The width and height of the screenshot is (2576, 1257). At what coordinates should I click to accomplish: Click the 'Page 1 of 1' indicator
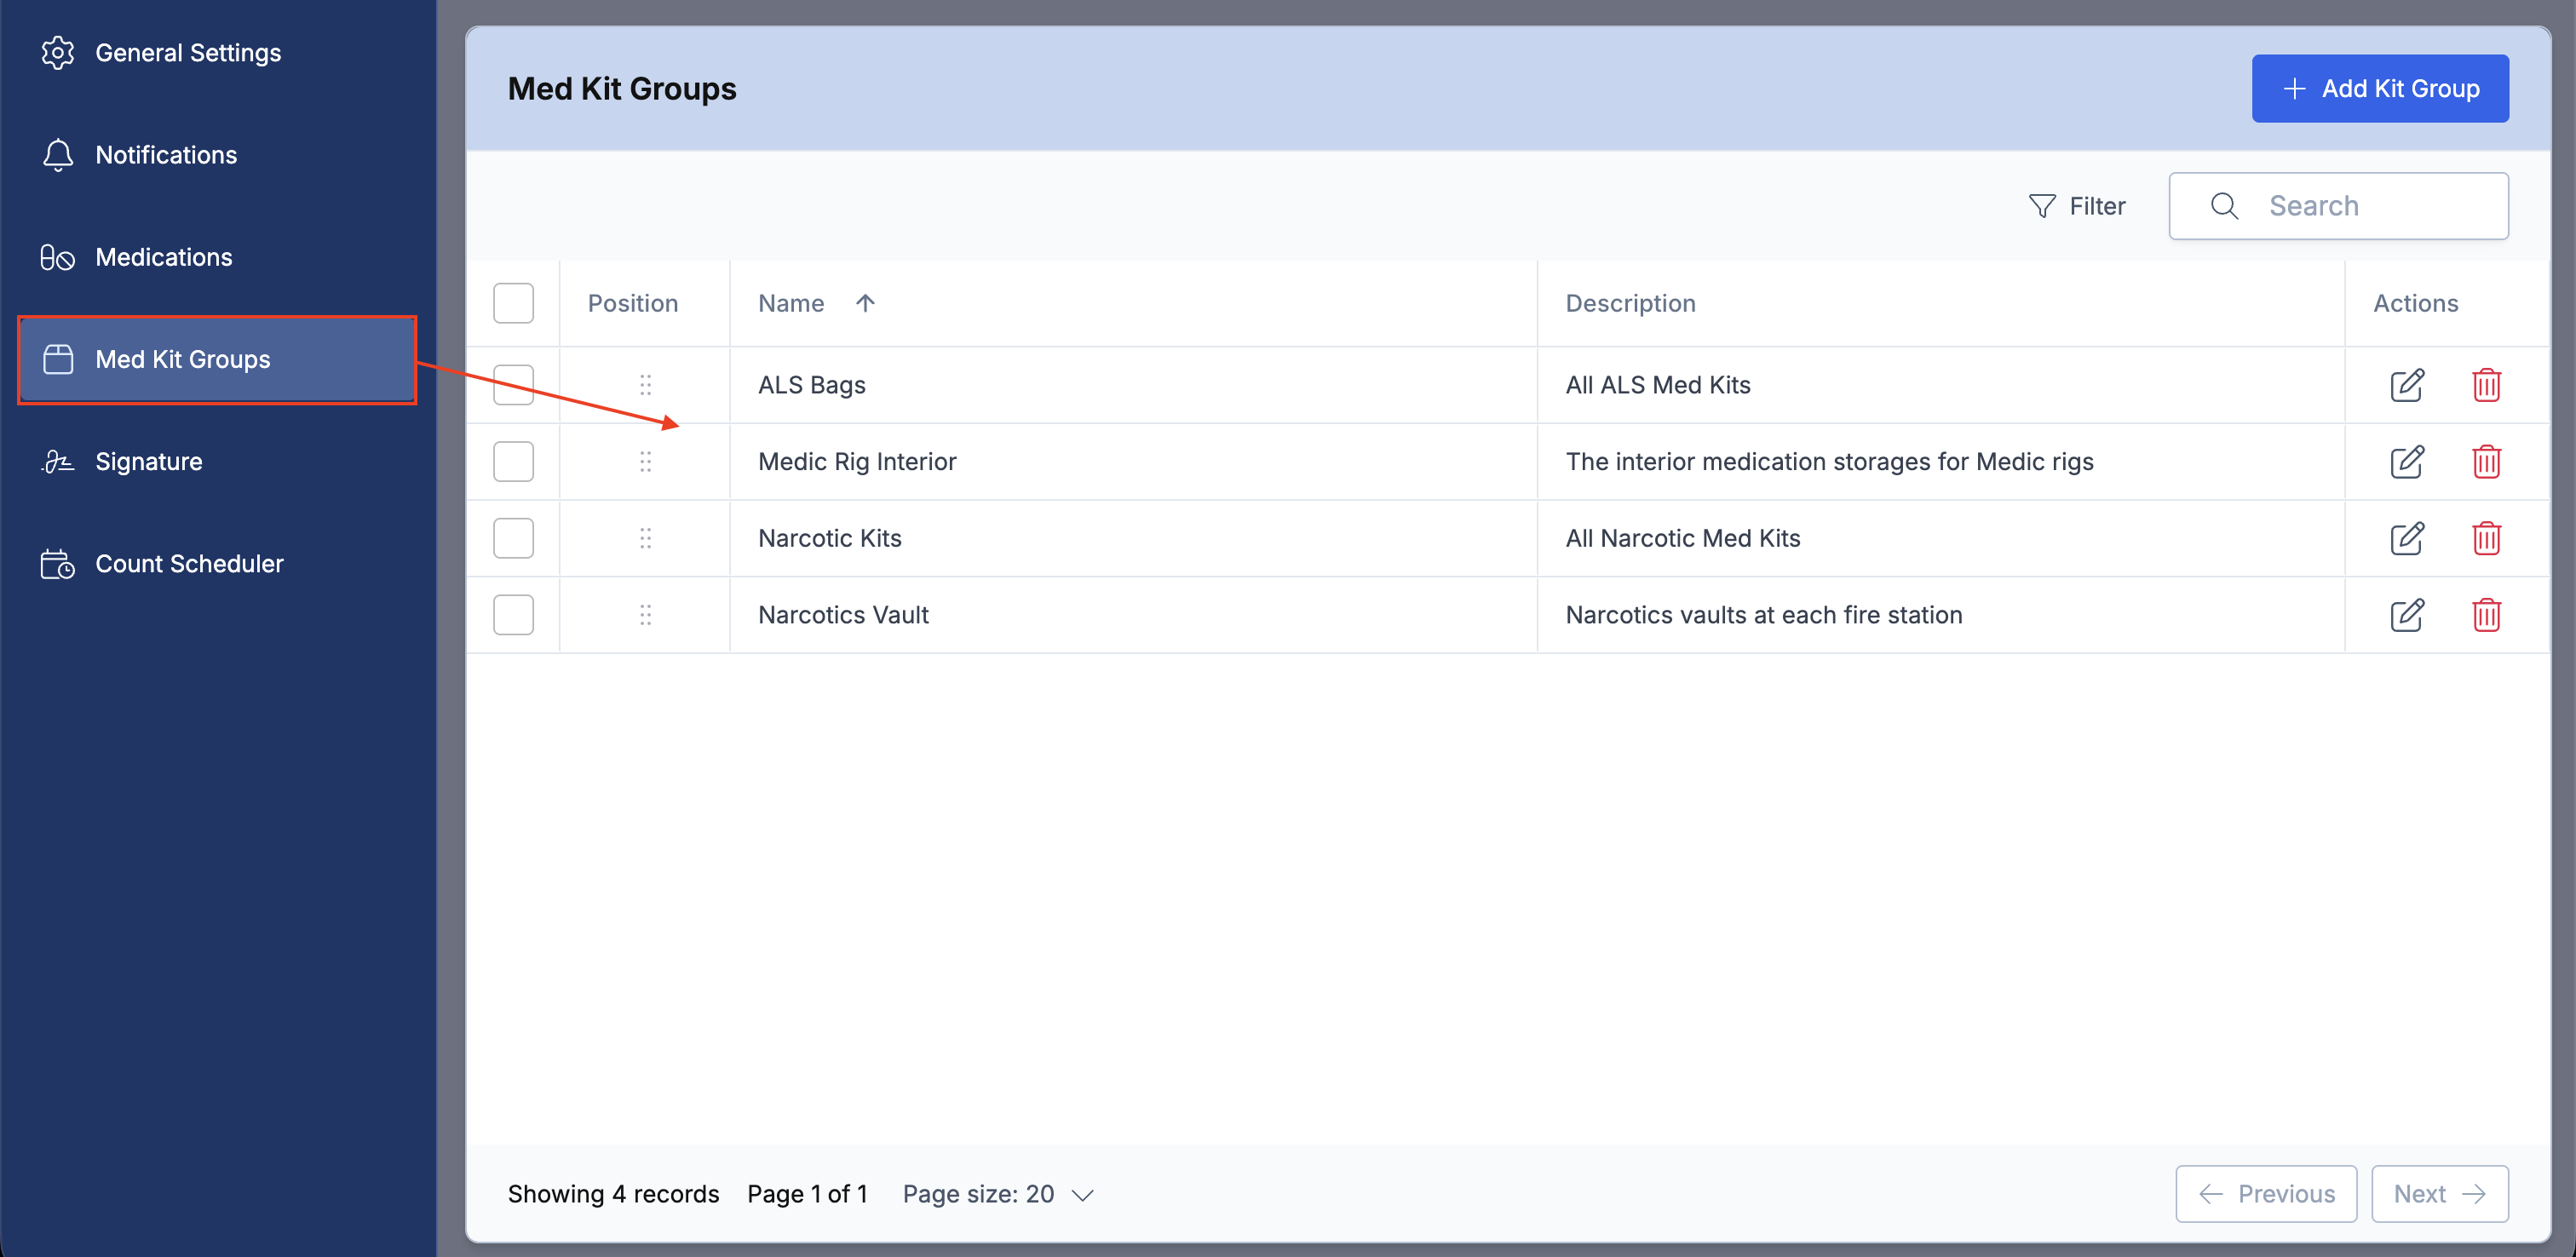click(x=807, y=1194)
